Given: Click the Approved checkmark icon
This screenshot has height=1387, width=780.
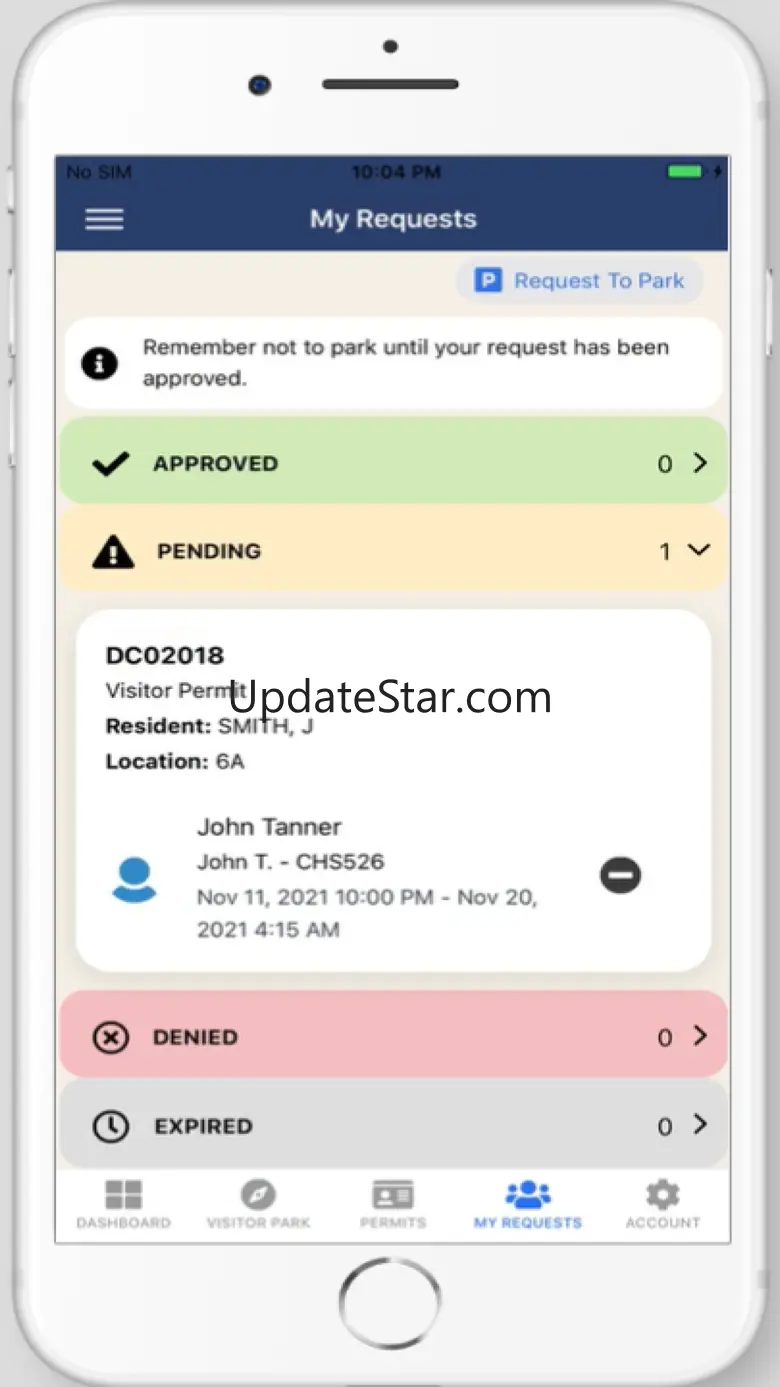Looking at the screenshot, I should [110, 464].
